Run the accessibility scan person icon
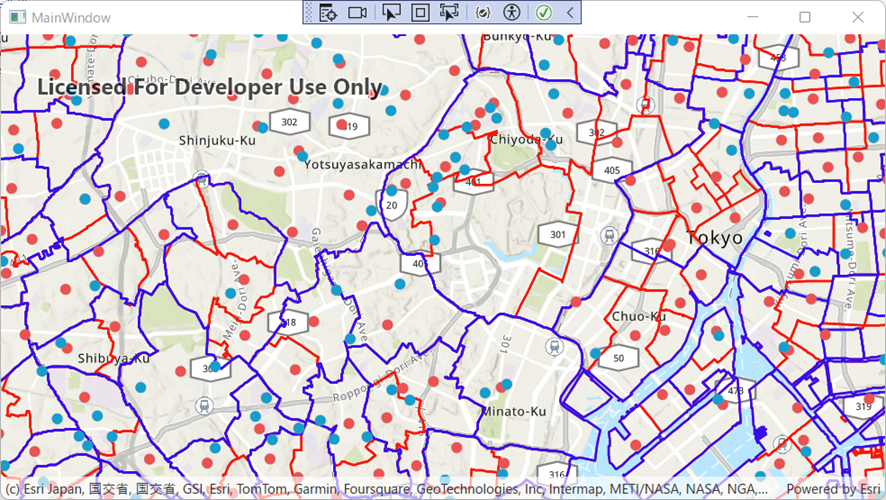The width and height of the screenshot is (886, 500). (x=511, y=12)
